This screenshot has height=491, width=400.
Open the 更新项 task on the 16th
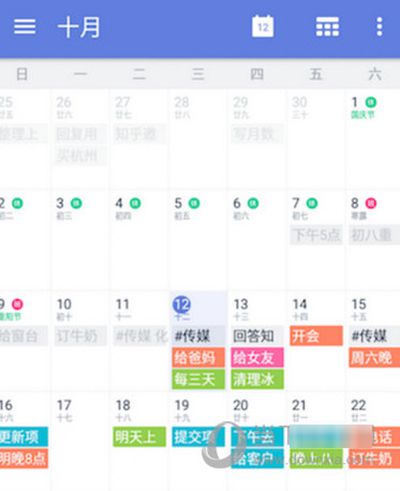[24, 437]
